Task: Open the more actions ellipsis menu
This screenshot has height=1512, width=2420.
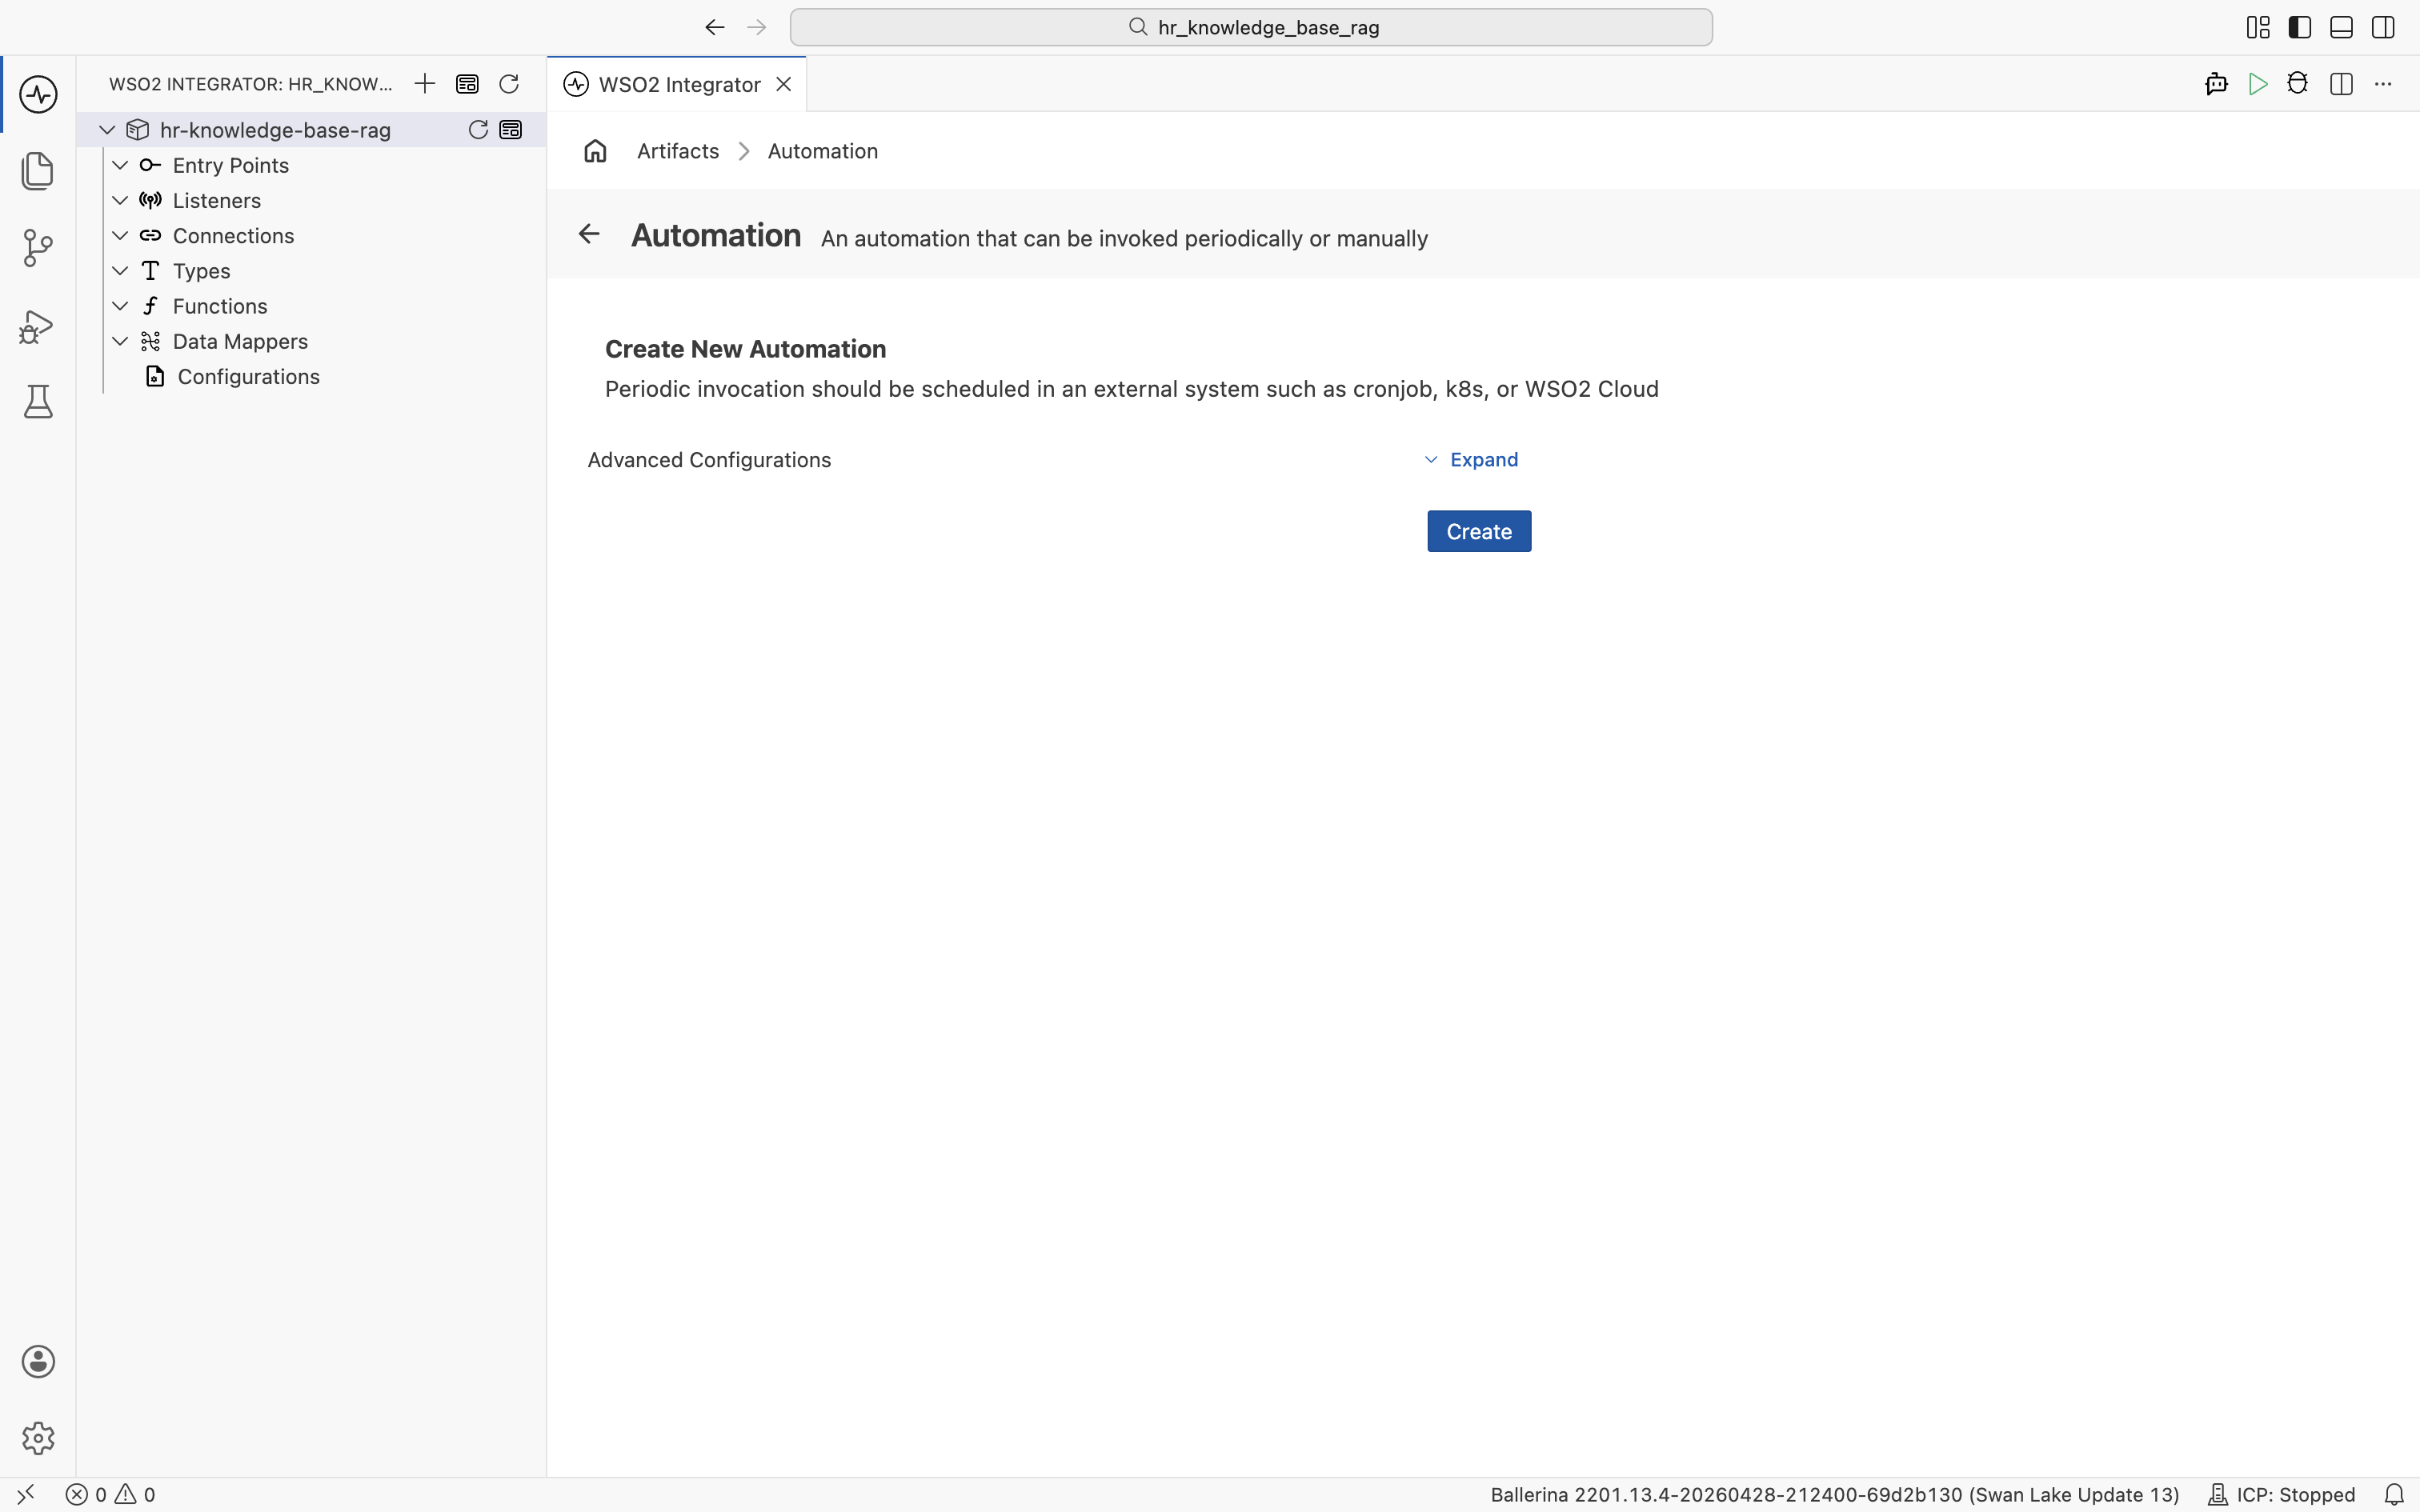Action: point(2383,84)
